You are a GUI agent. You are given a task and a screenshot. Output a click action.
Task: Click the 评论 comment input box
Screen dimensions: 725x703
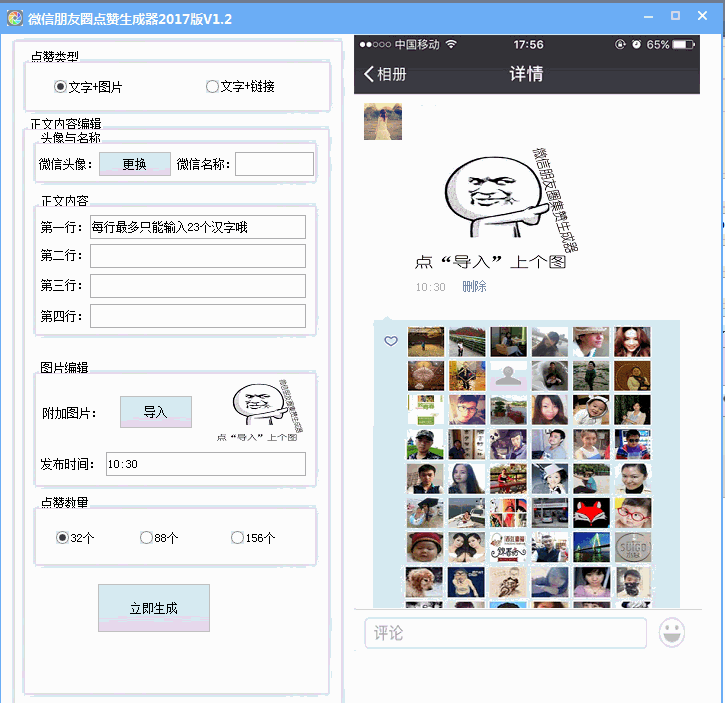click(x=505, y=633)
